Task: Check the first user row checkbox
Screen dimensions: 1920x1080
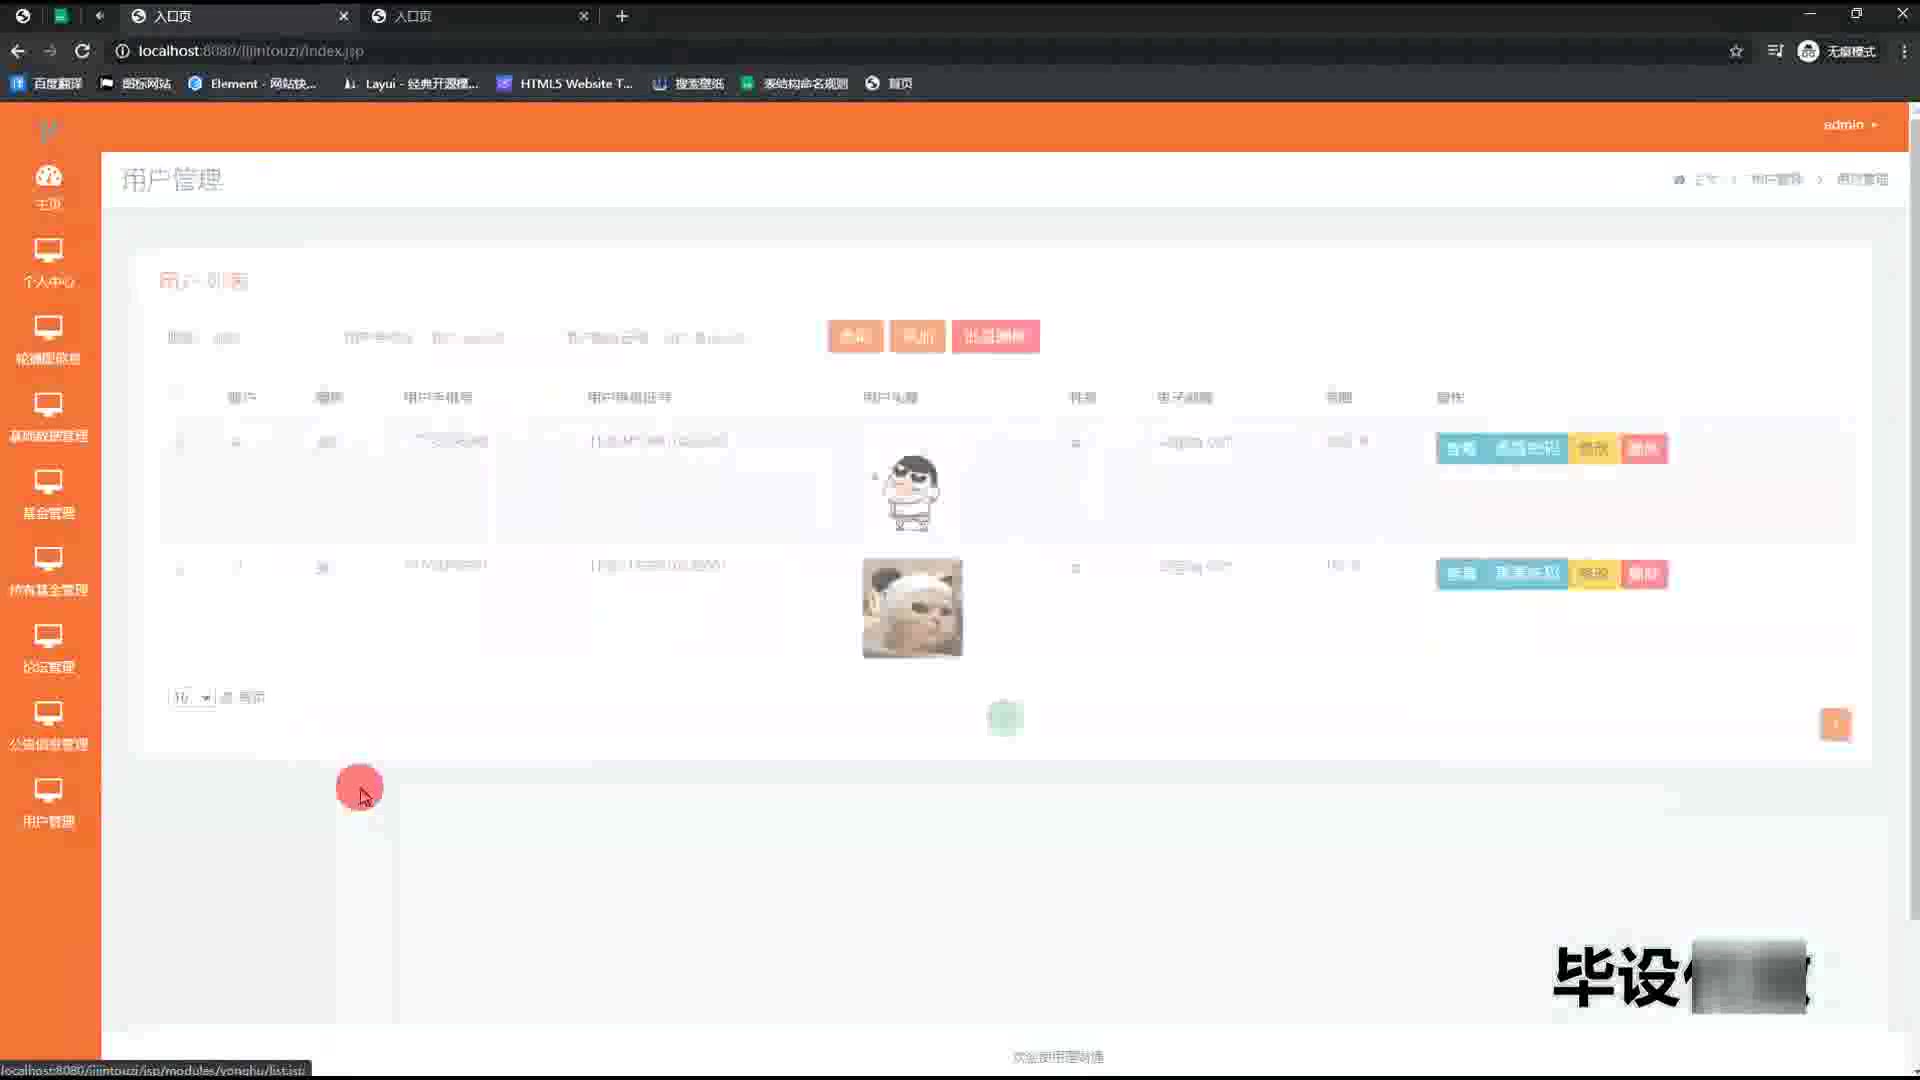Action: click(x=180, y=442)
